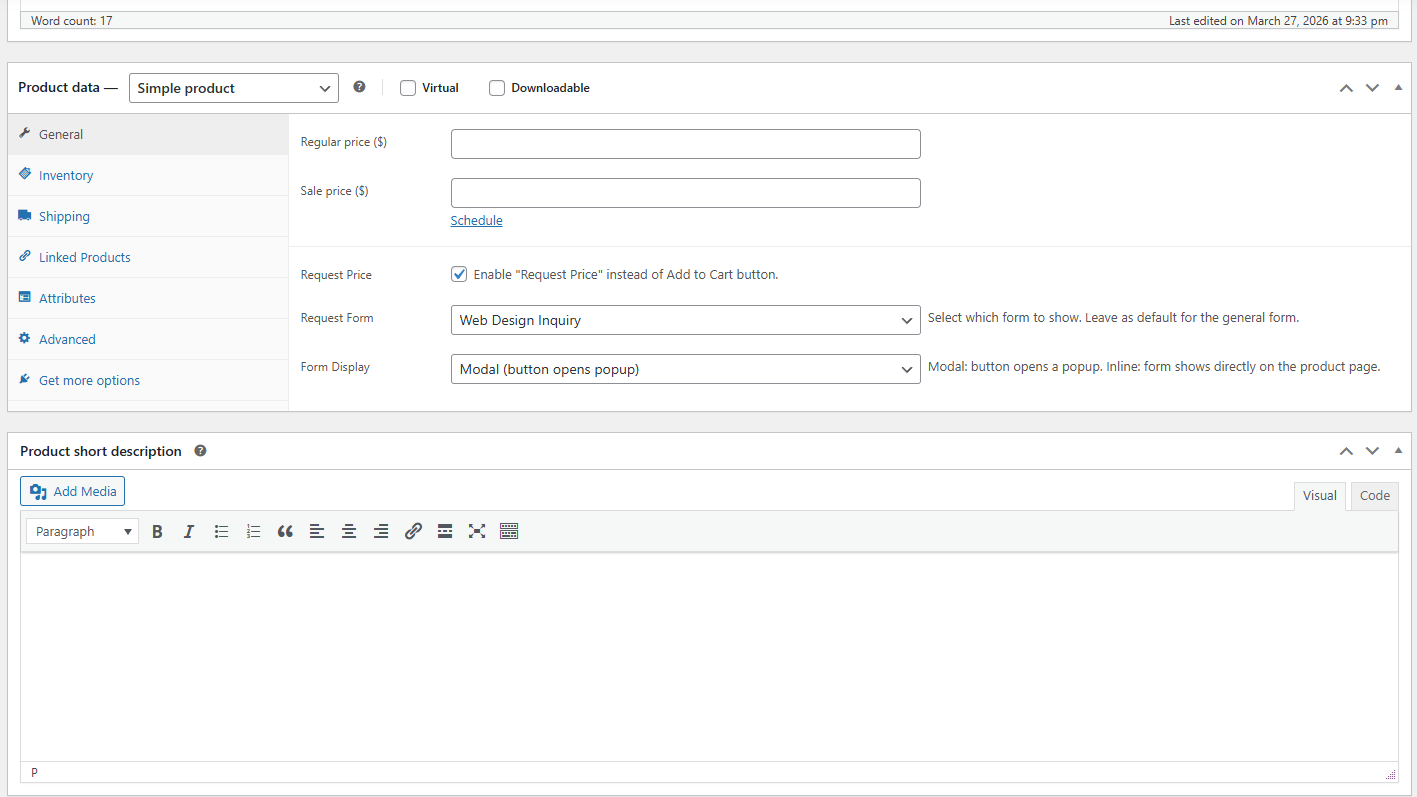This screenshot has height=797, width=1417.
Task: Open the Simple product type dropdown
Action: click(x=234, y=88)
